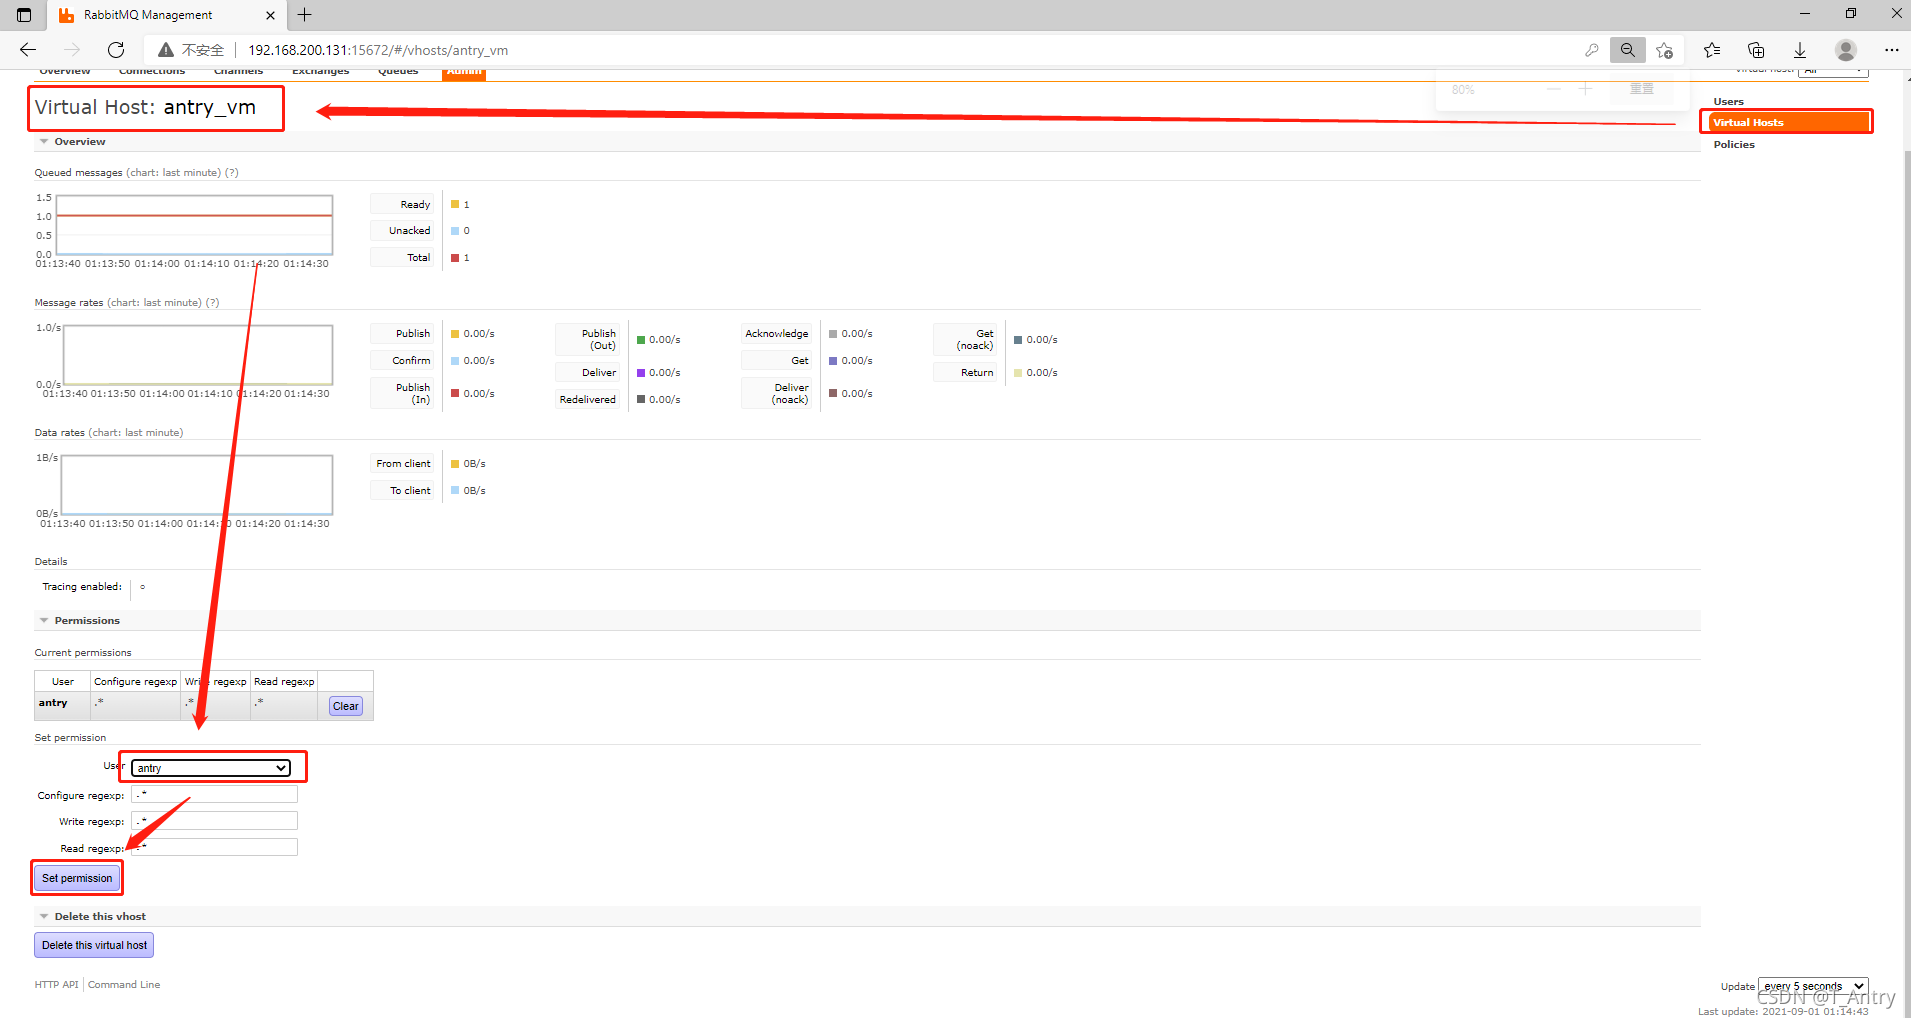Click the Virtual Host: antry_vm heading
Viewport: 1911px width, 1018px height.
[145, 107]
